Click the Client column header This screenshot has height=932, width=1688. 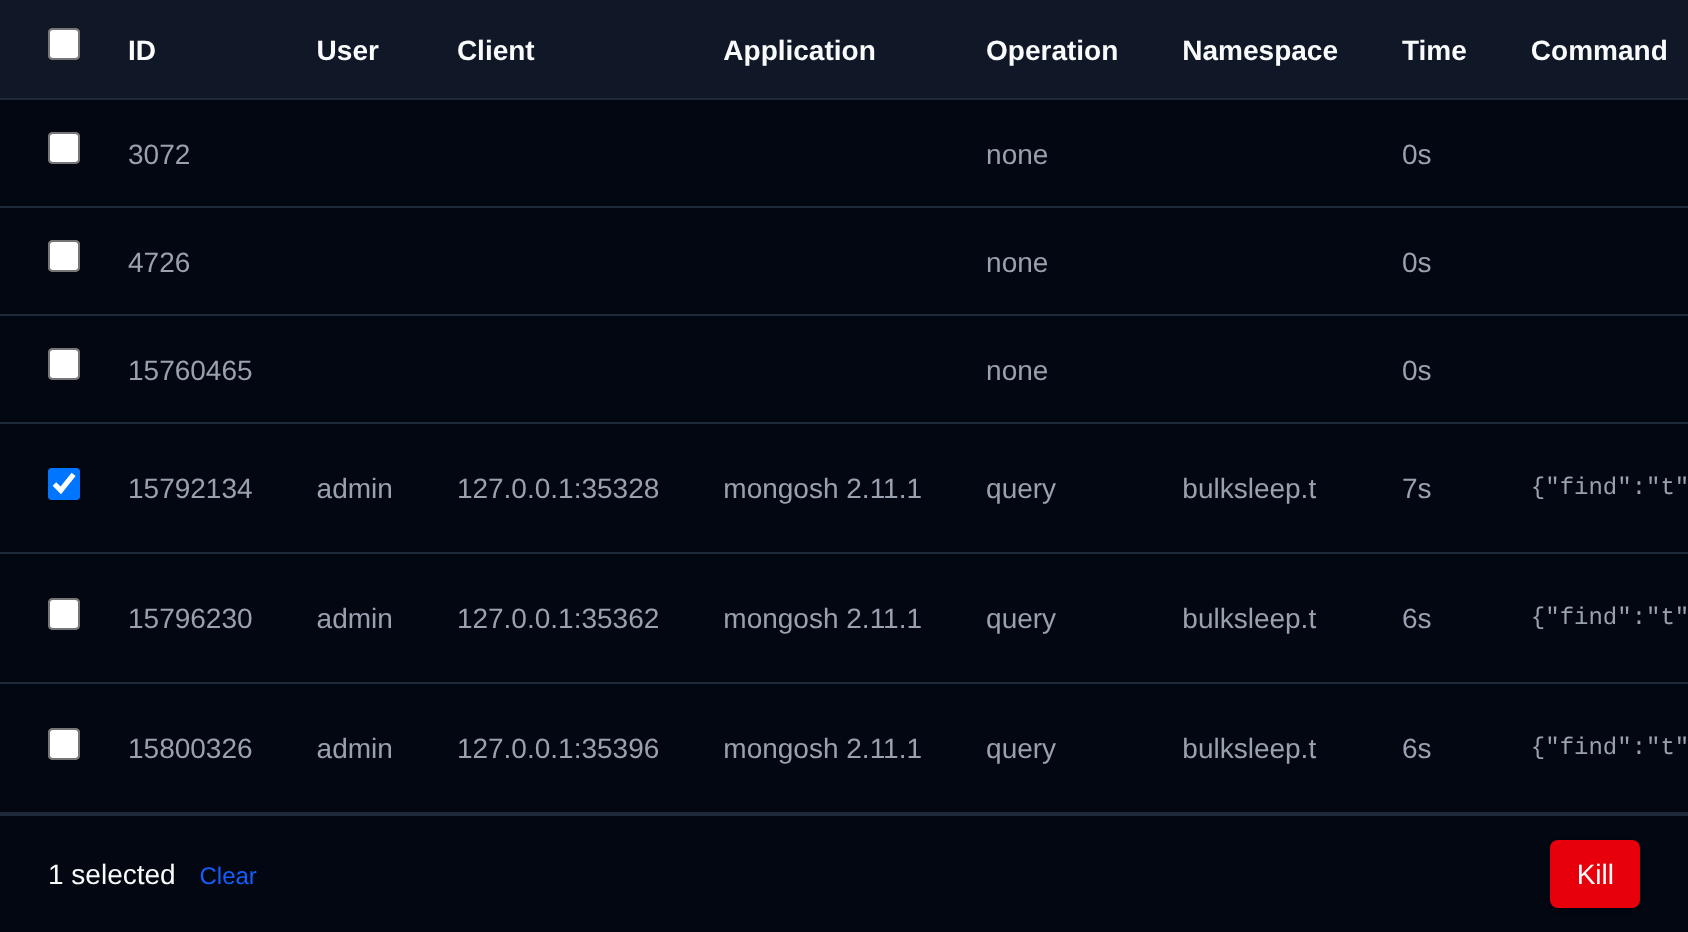tap(495, 50)
